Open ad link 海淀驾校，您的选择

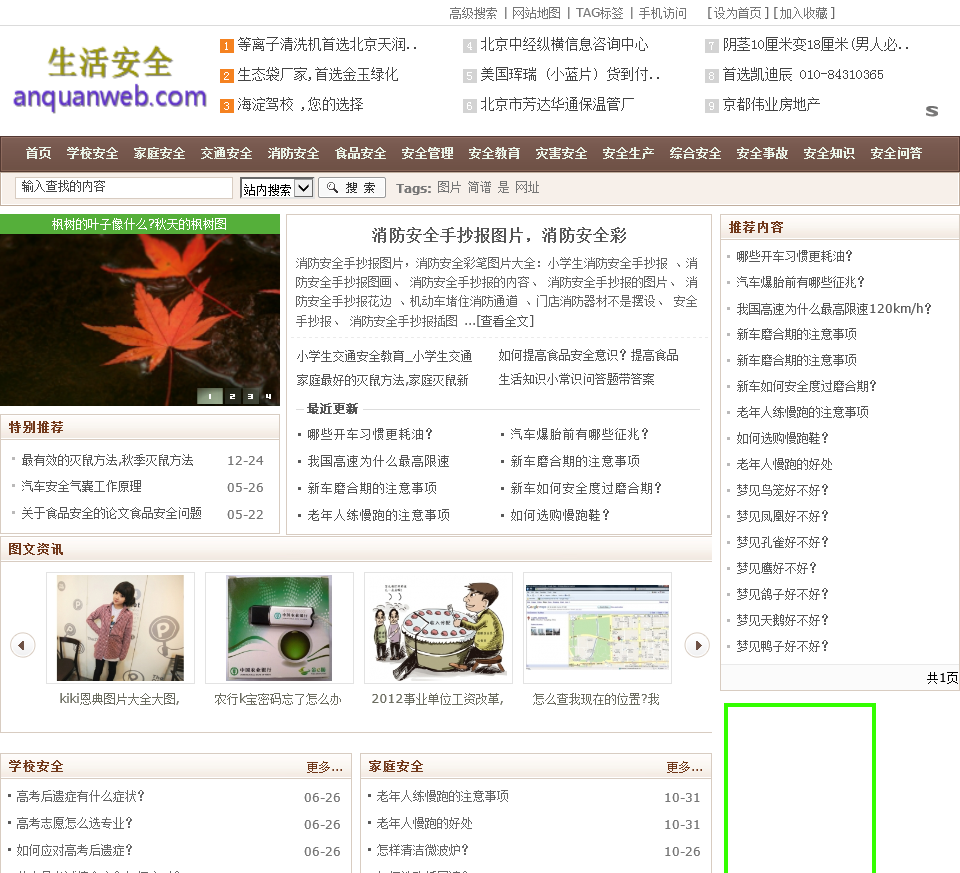pos(300,105)
